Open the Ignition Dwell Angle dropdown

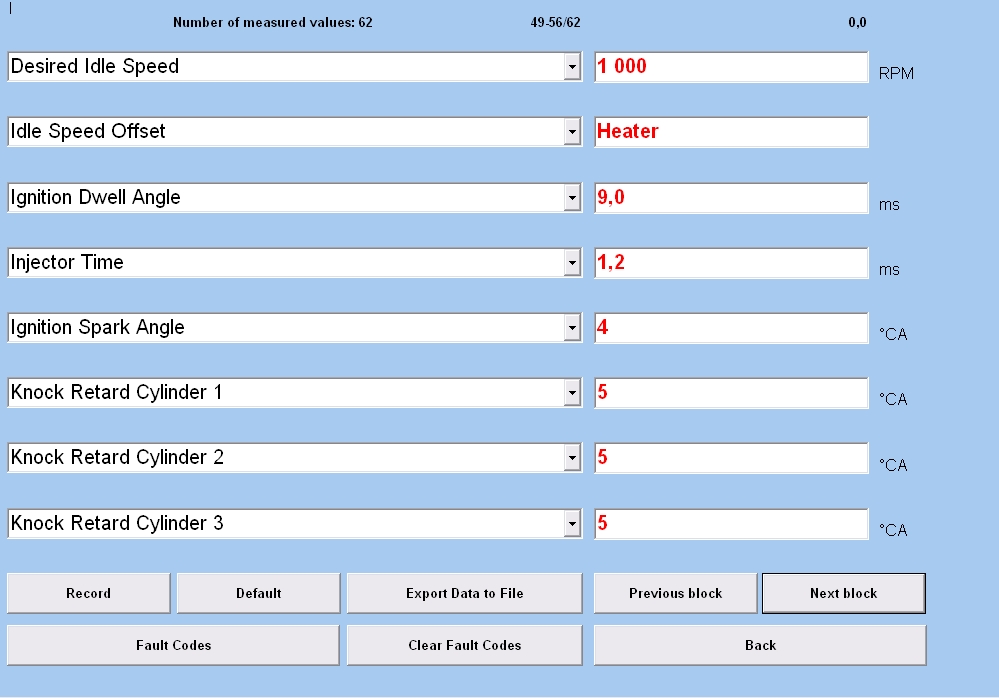click(x=572, y=198)
